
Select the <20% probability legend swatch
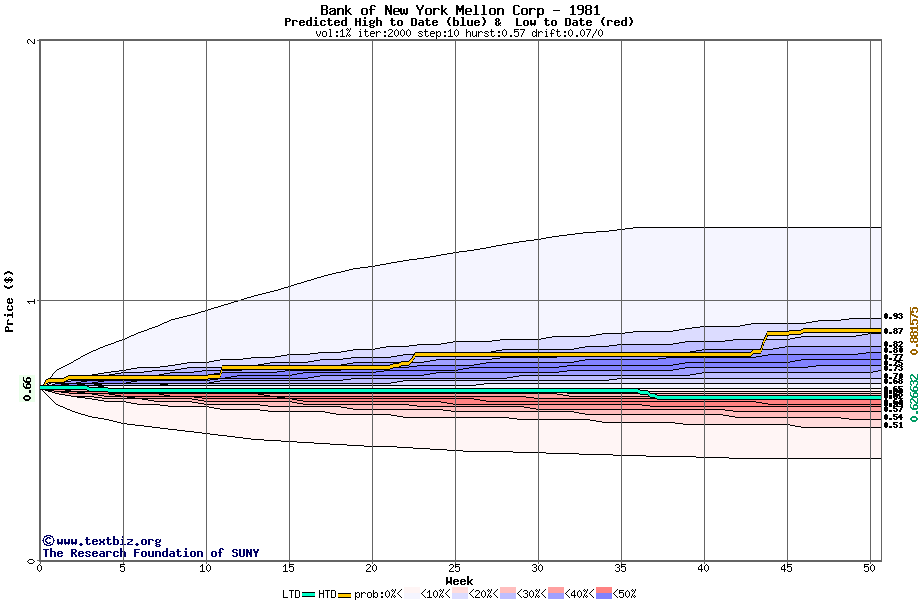click(458, 594)
